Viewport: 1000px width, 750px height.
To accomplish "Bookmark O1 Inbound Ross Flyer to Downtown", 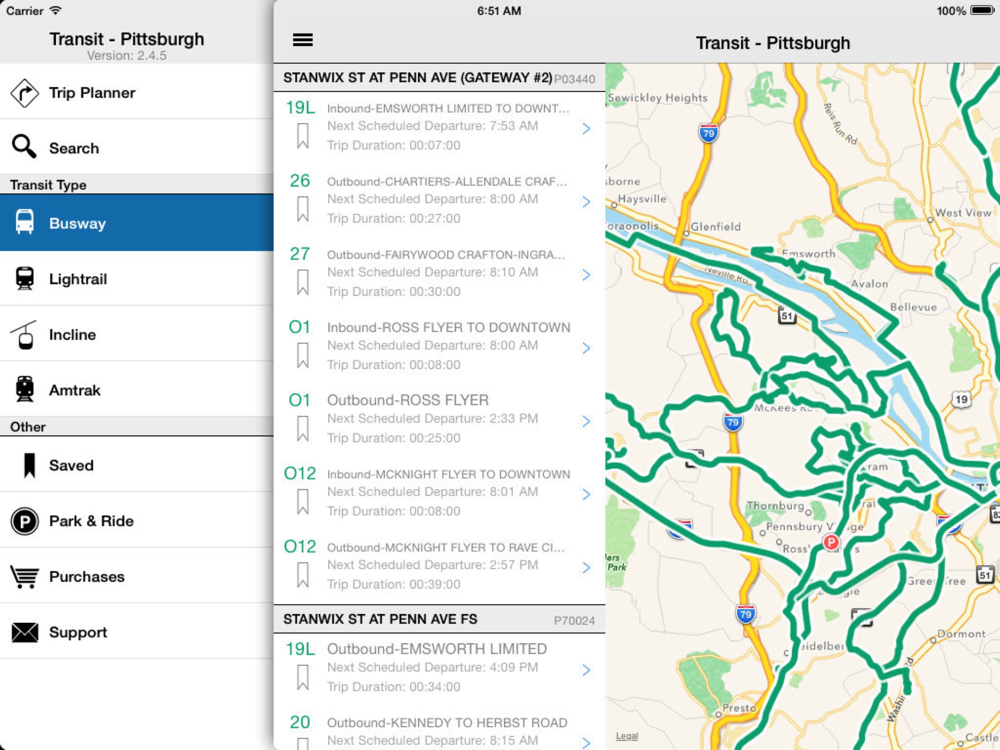I will (303, 356).
